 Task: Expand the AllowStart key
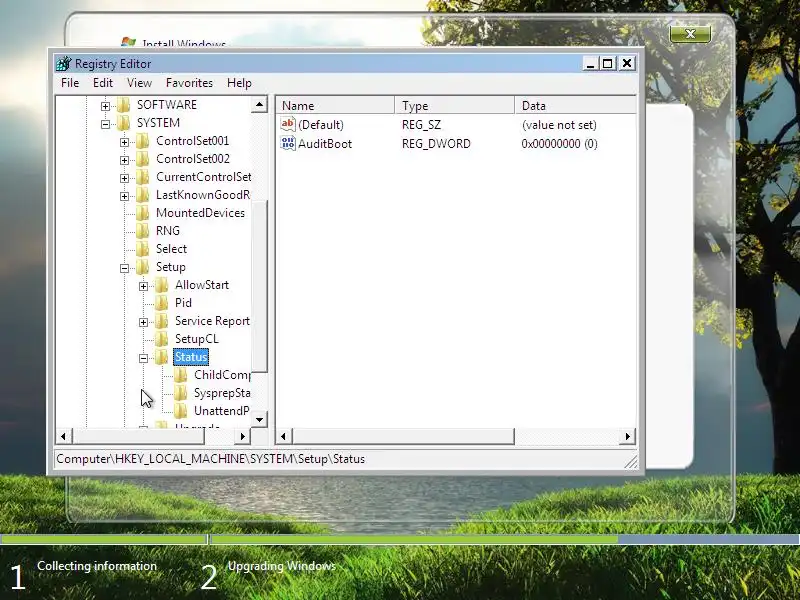click(x=143, y=286)
